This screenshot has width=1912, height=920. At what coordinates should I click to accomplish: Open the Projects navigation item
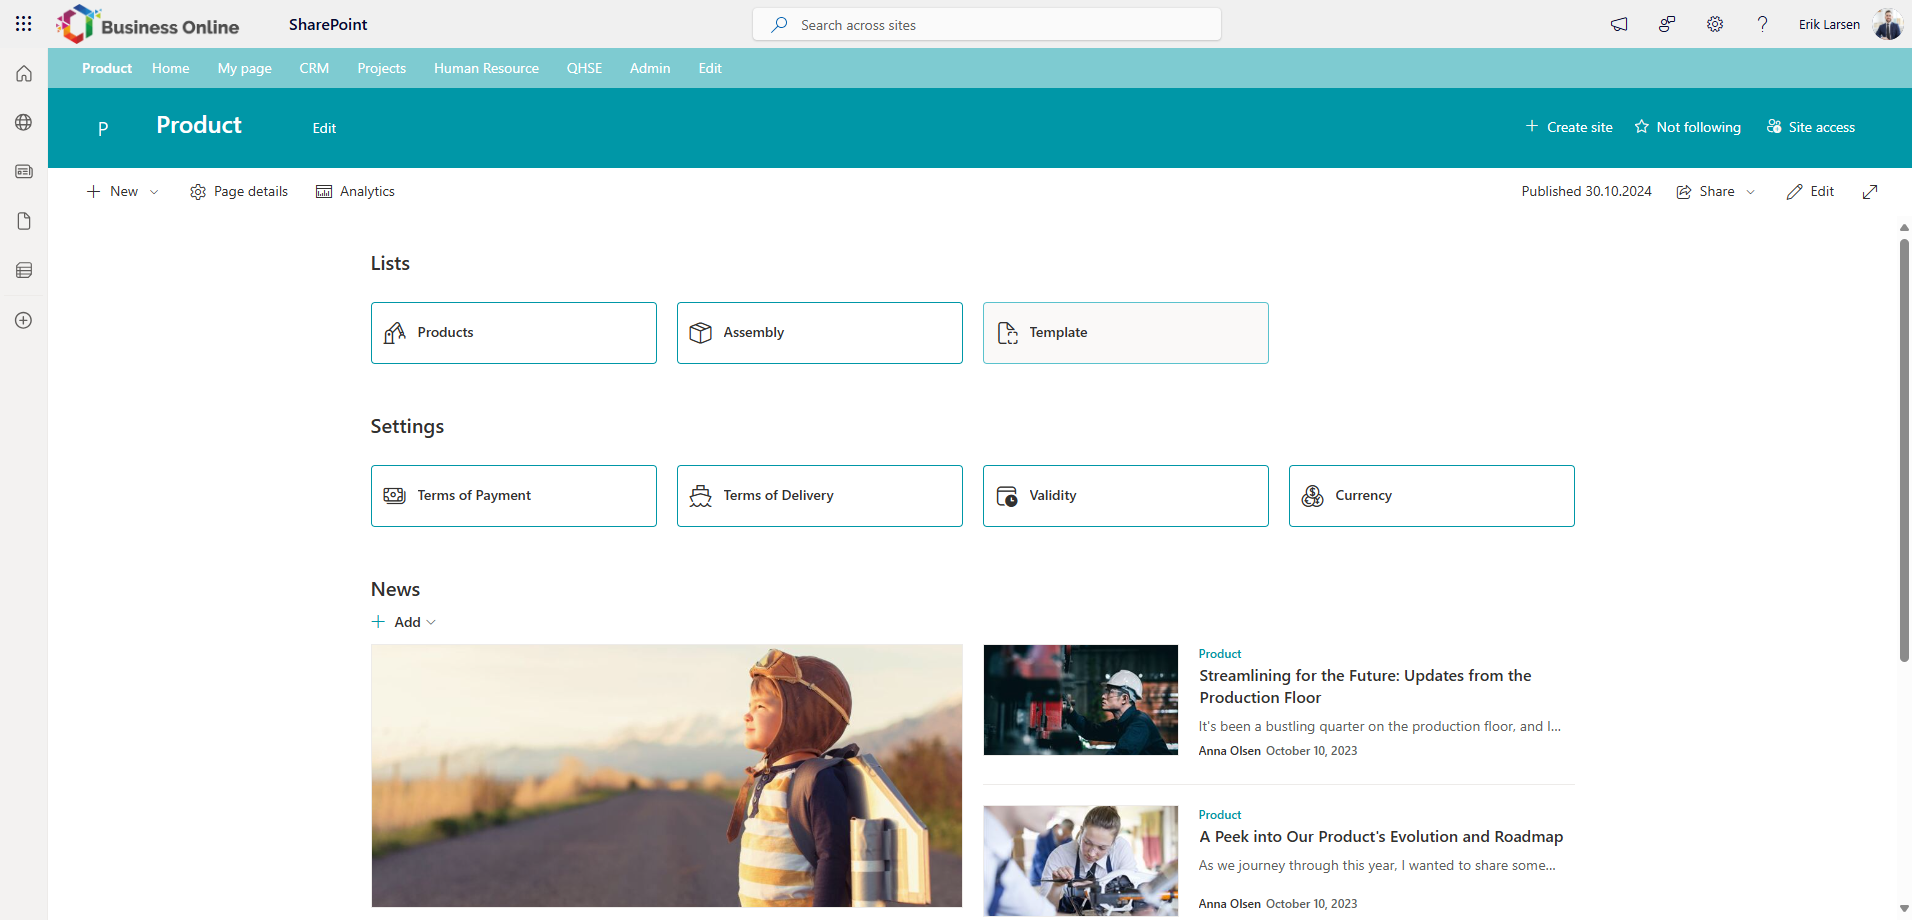pyautogui.click(x=382, y=68)
